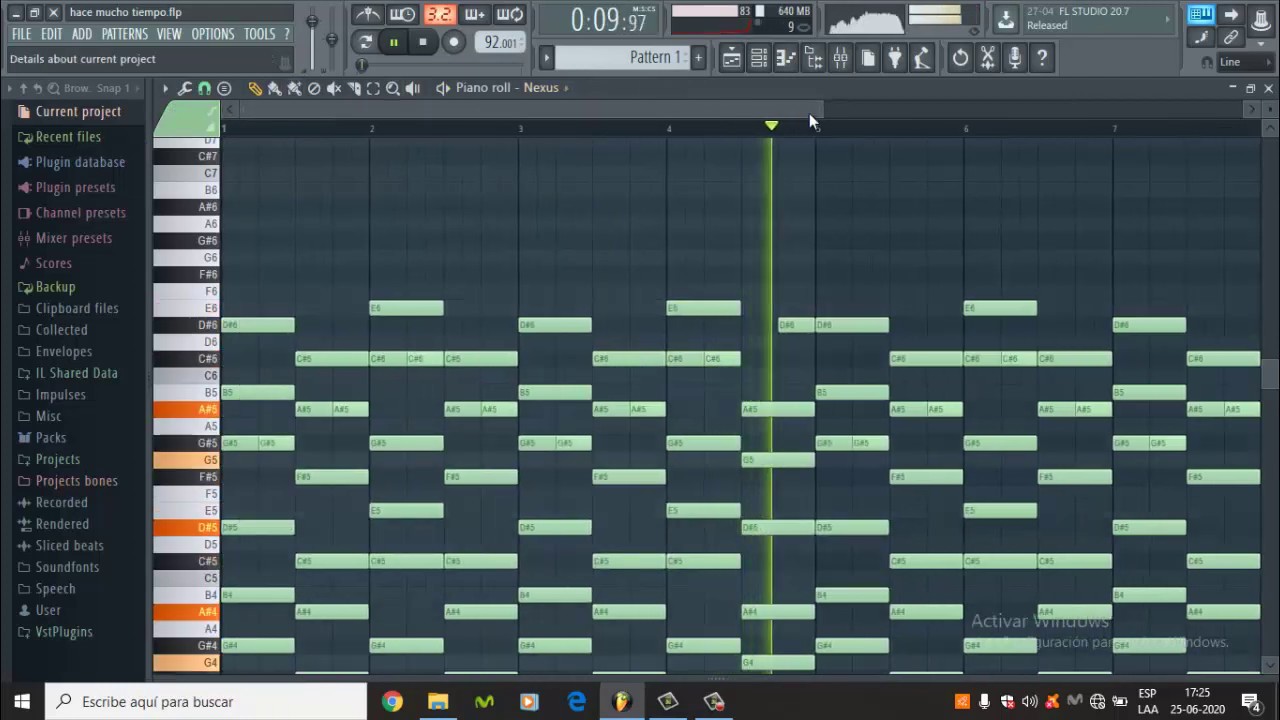Toggle piano roll snap magnet icon
This screenshot has width=1280, height=720.
click(204, 88)
